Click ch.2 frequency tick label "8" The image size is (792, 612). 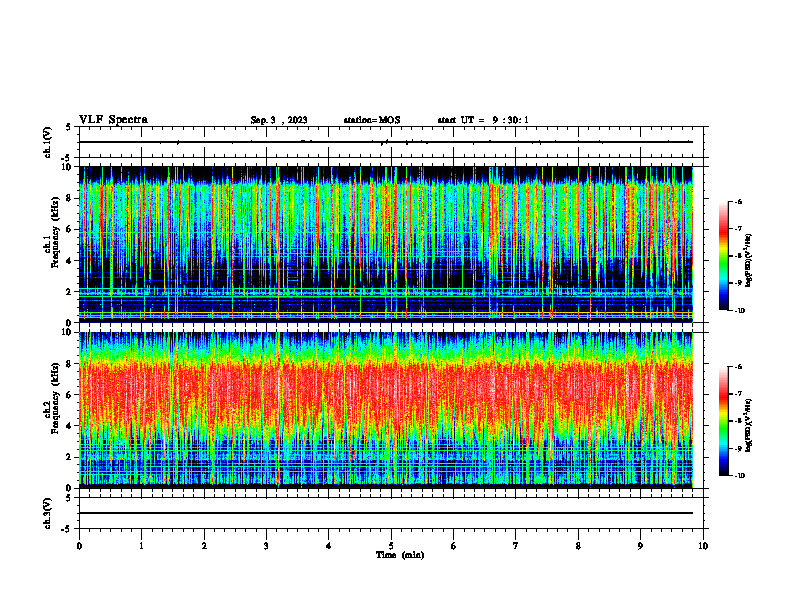point(69,364)
